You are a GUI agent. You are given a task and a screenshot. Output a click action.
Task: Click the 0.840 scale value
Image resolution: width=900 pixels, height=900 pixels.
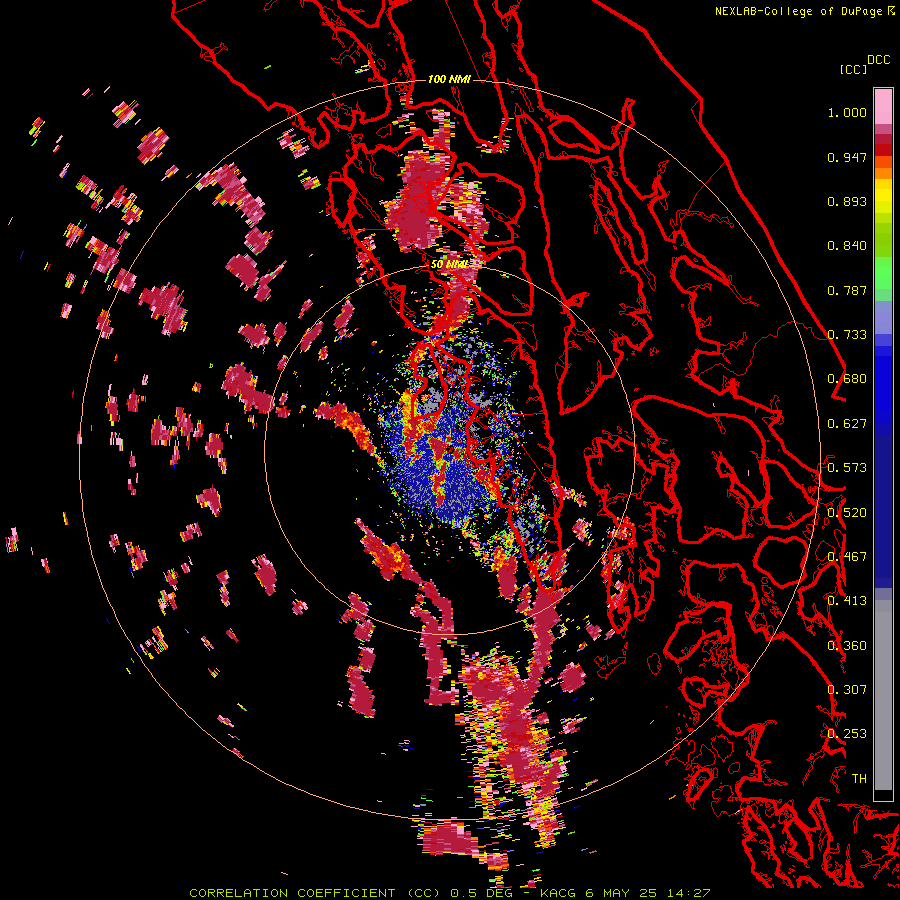click(847, 246)
